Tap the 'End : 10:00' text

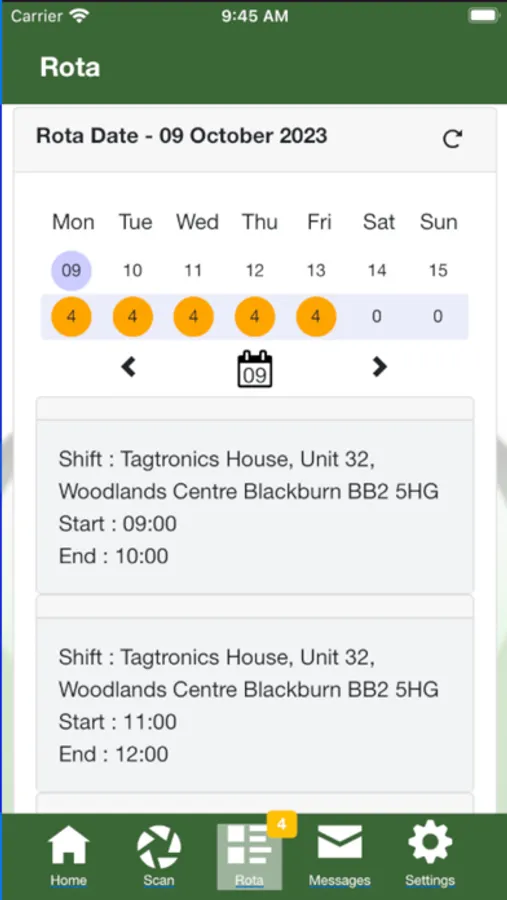click(114, 556)
